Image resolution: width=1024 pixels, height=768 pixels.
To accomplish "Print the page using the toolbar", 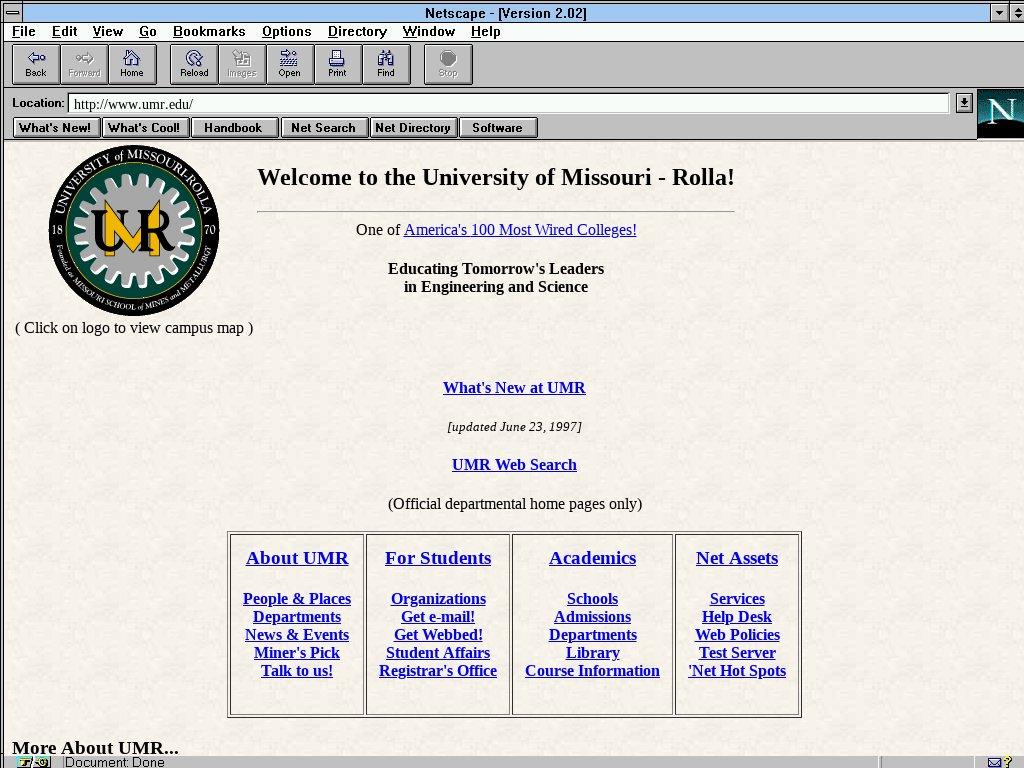I will [x=337, y=64].
